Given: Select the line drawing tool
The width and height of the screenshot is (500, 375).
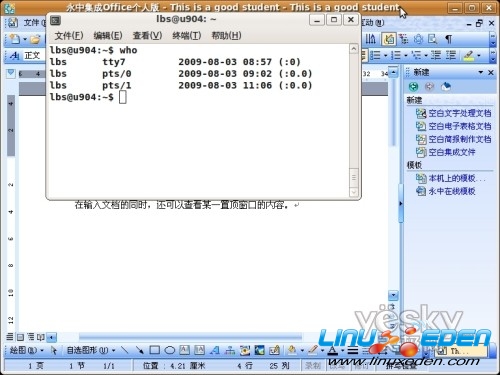Looking at the screenshot, I should [x=125, y=350].
